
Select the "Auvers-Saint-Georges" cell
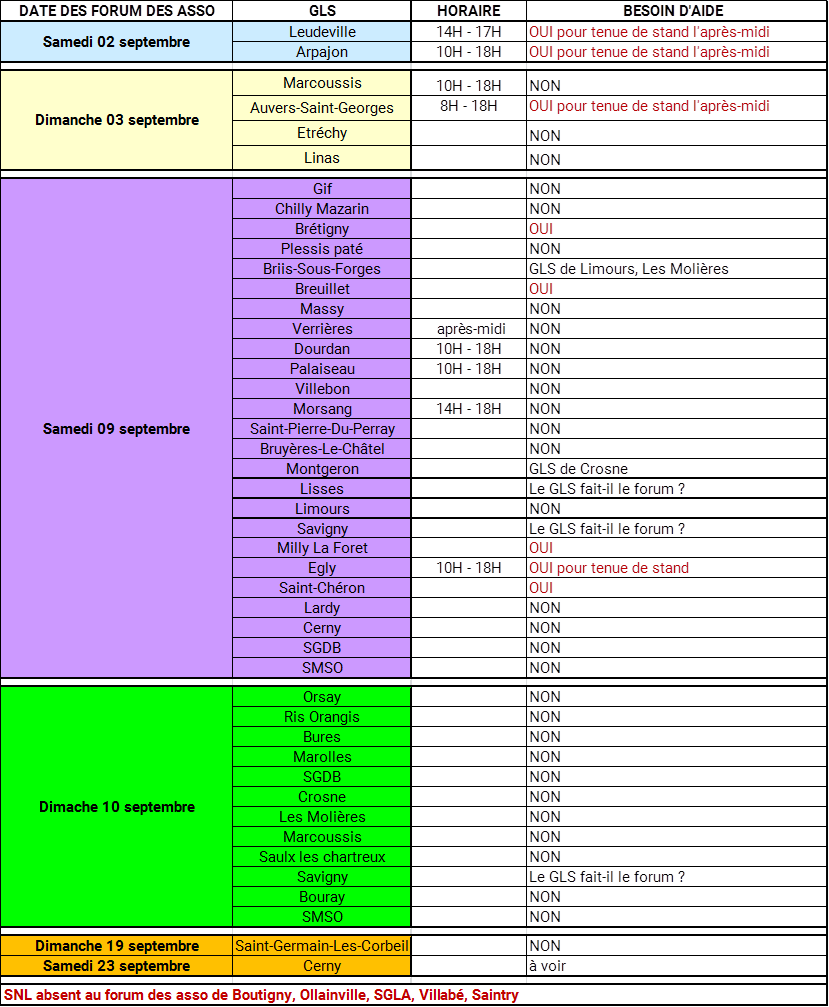click(x=322, y=108)
